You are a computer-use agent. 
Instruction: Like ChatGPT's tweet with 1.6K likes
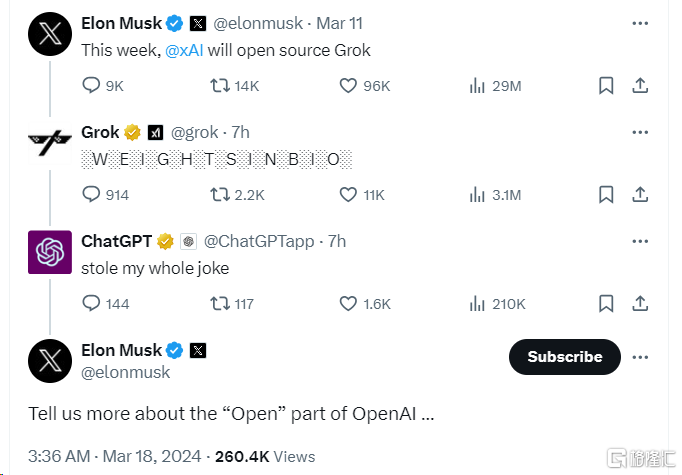pos(349,303)
